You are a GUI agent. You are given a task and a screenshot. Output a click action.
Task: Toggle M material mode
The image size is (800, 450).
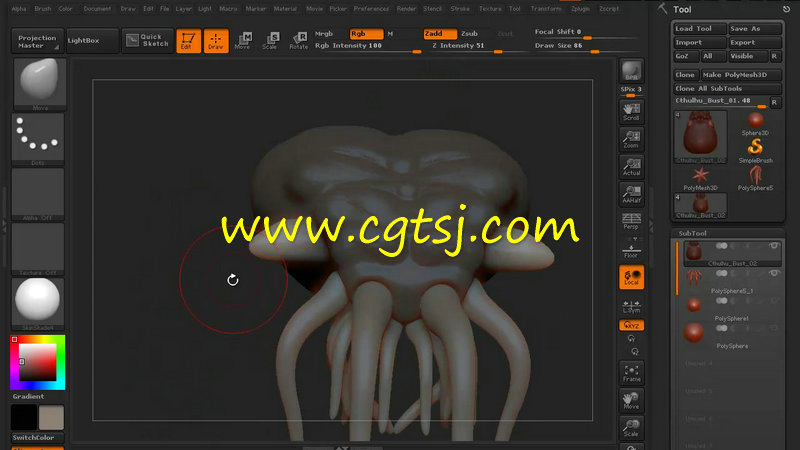click(x=391, y=34)
